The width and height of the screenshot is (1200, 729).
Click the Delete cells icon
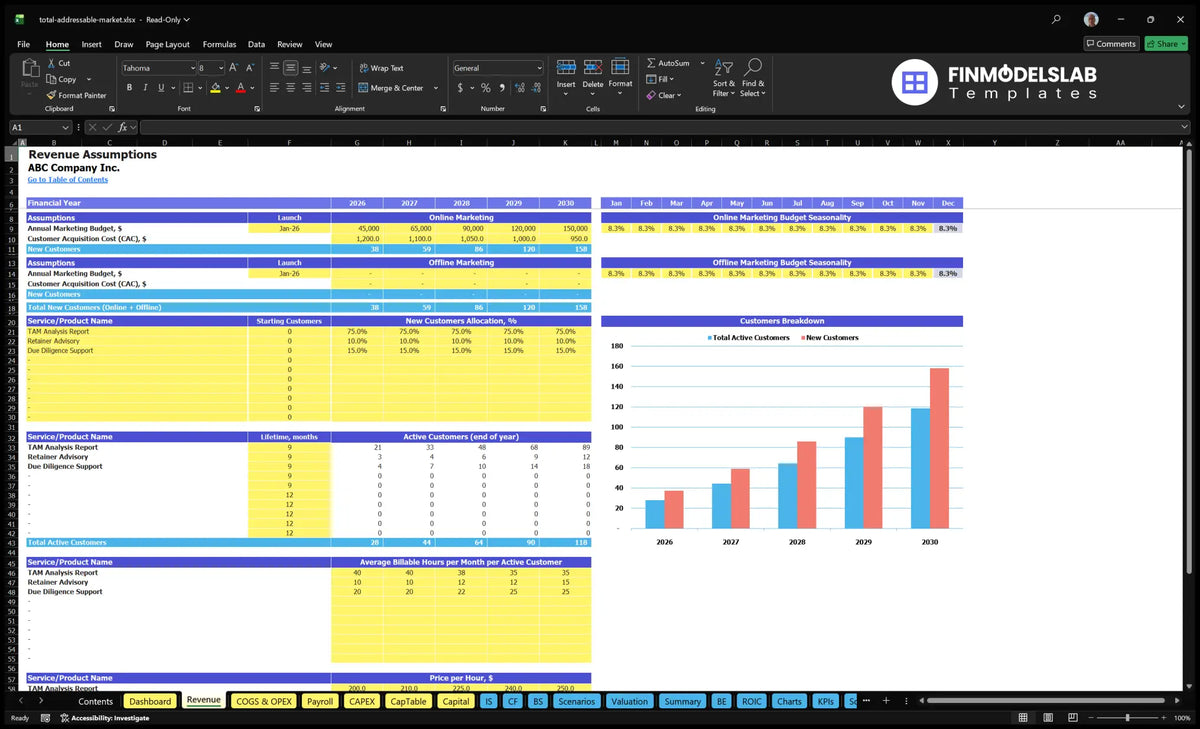click(x=593, y=67)
